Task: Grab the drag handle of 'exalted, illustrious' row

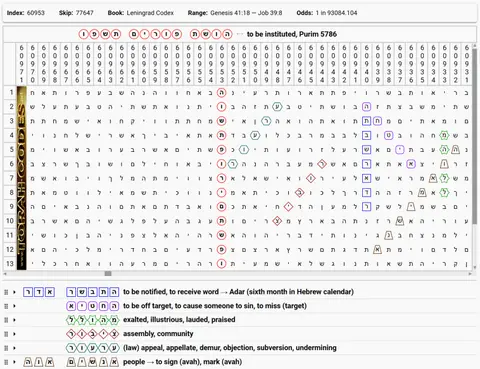Action: [6, 320]
